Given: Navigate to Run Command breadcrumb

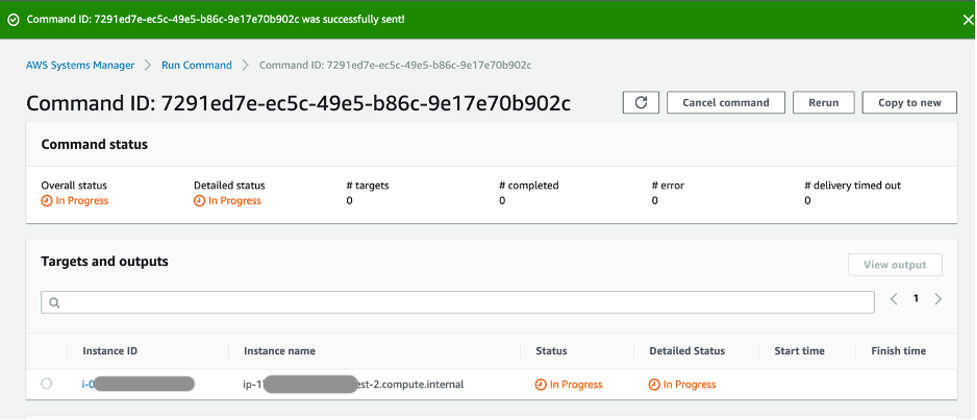Looking at the screenshot, I should point(196,65).
